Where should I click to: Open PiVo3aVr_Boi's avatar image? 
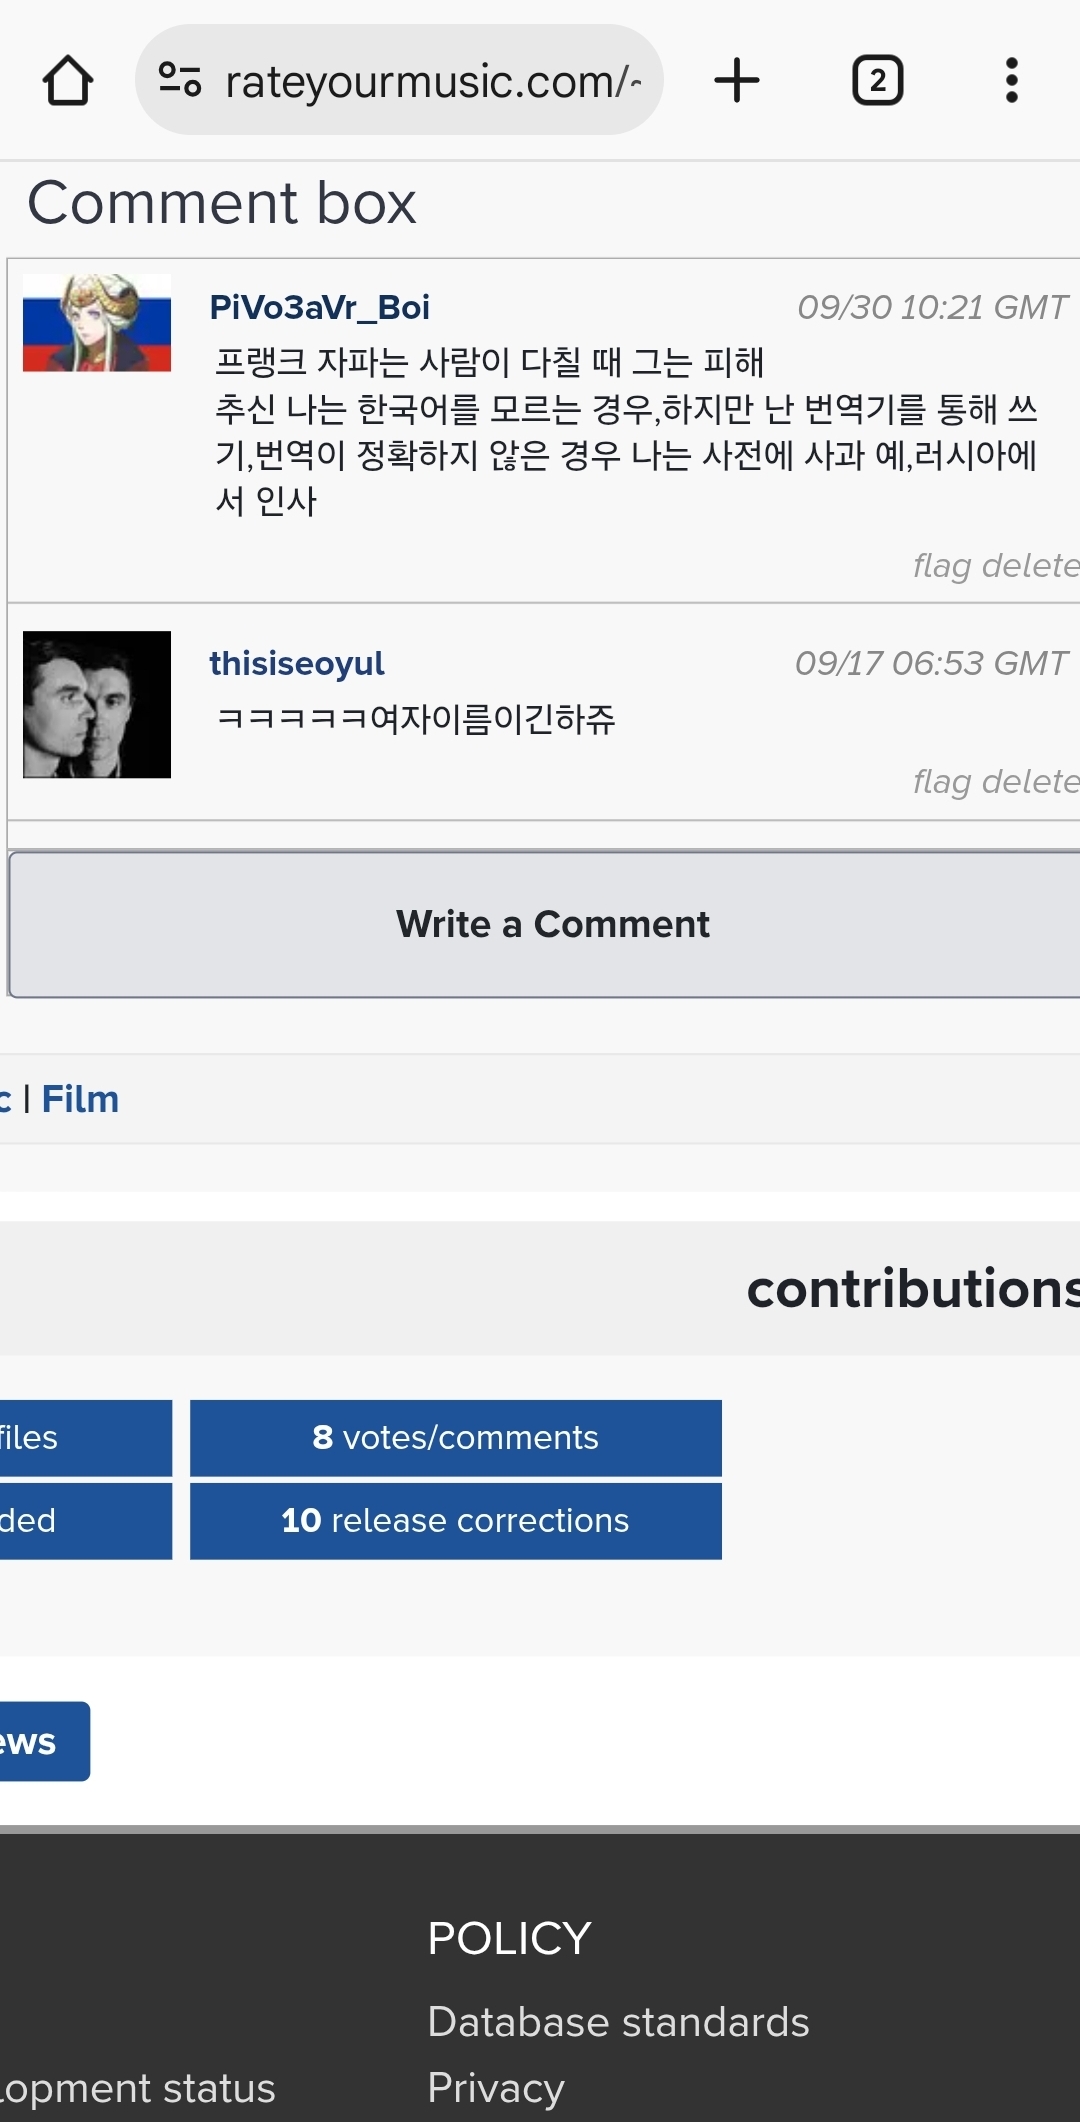point(97,323)
